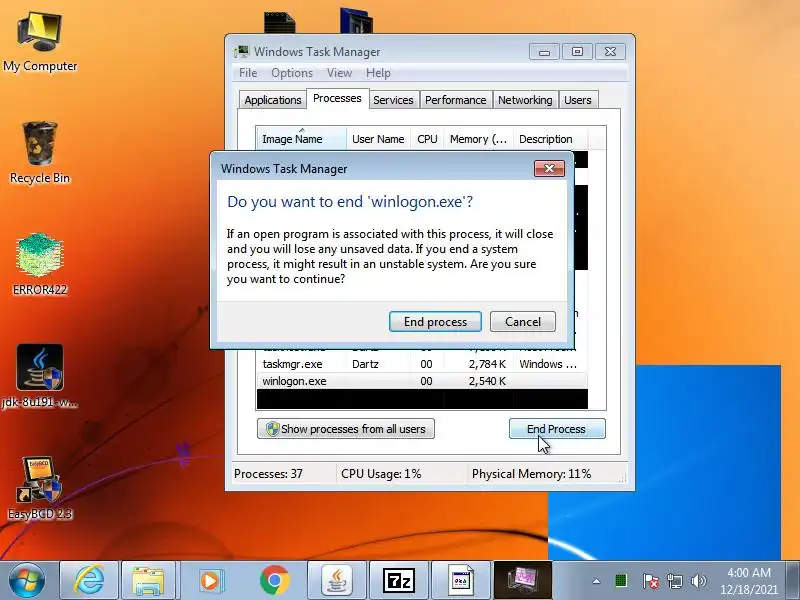800x600 pixels.
Task: Switch to the Performance tab
Action: tap(456, 100)
